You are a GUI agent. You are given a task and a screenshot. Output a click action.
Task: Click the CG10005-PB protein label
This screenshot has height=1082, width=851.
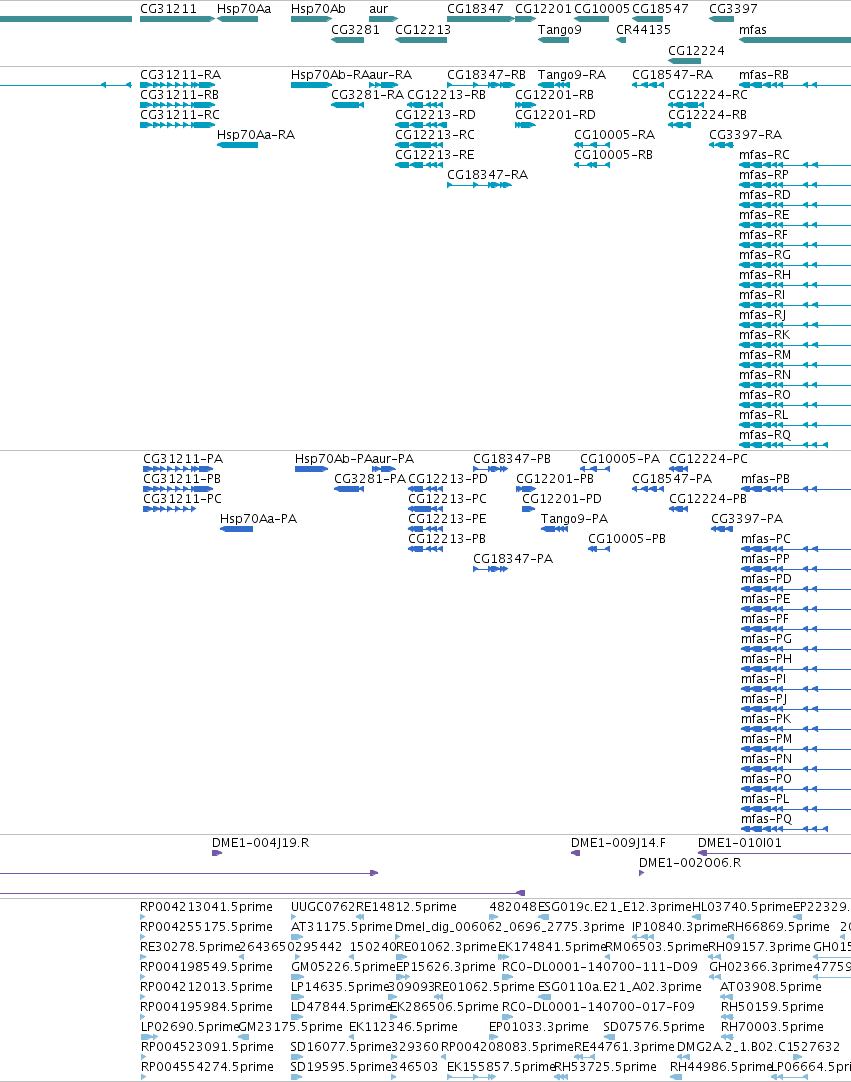coord(627,539)
